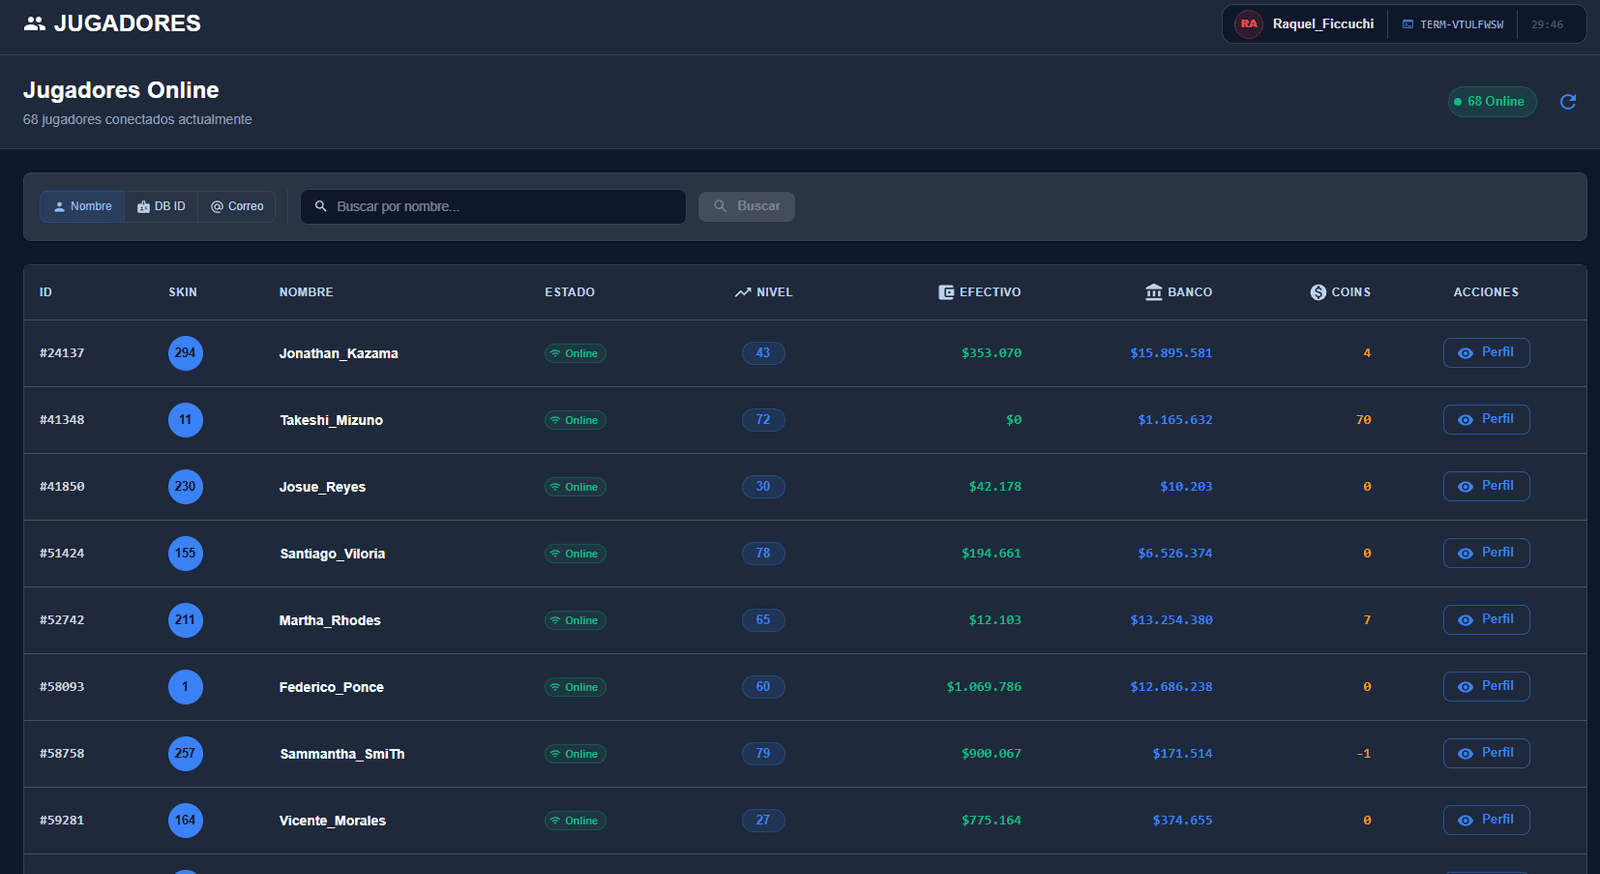Screen dimensions: 1600x874
Task: Click the Nivel trending icon in table header
Action: pos(743,292)
